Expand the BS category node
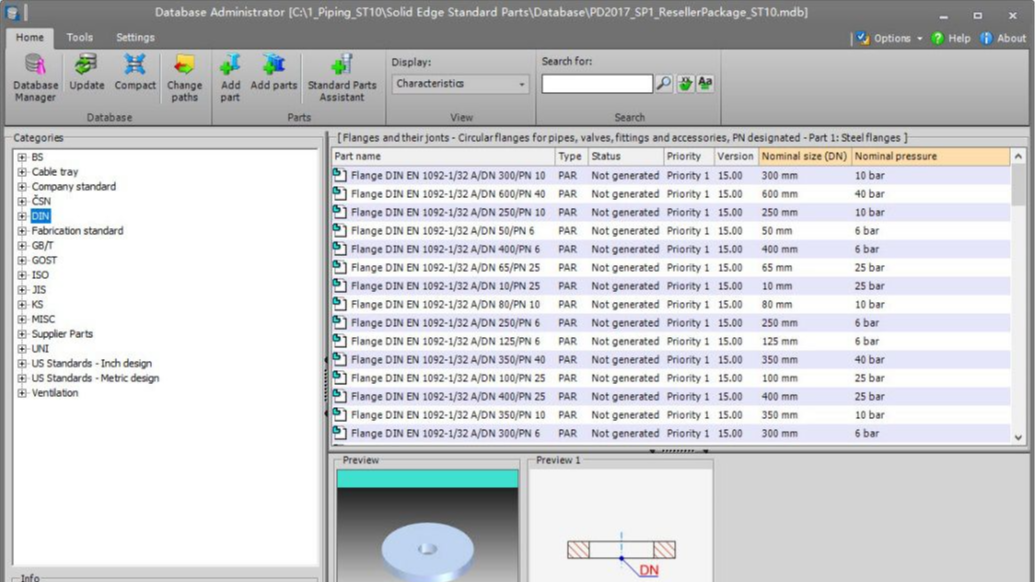This screenshot has width=1035, height=582. tap(22, 157)
